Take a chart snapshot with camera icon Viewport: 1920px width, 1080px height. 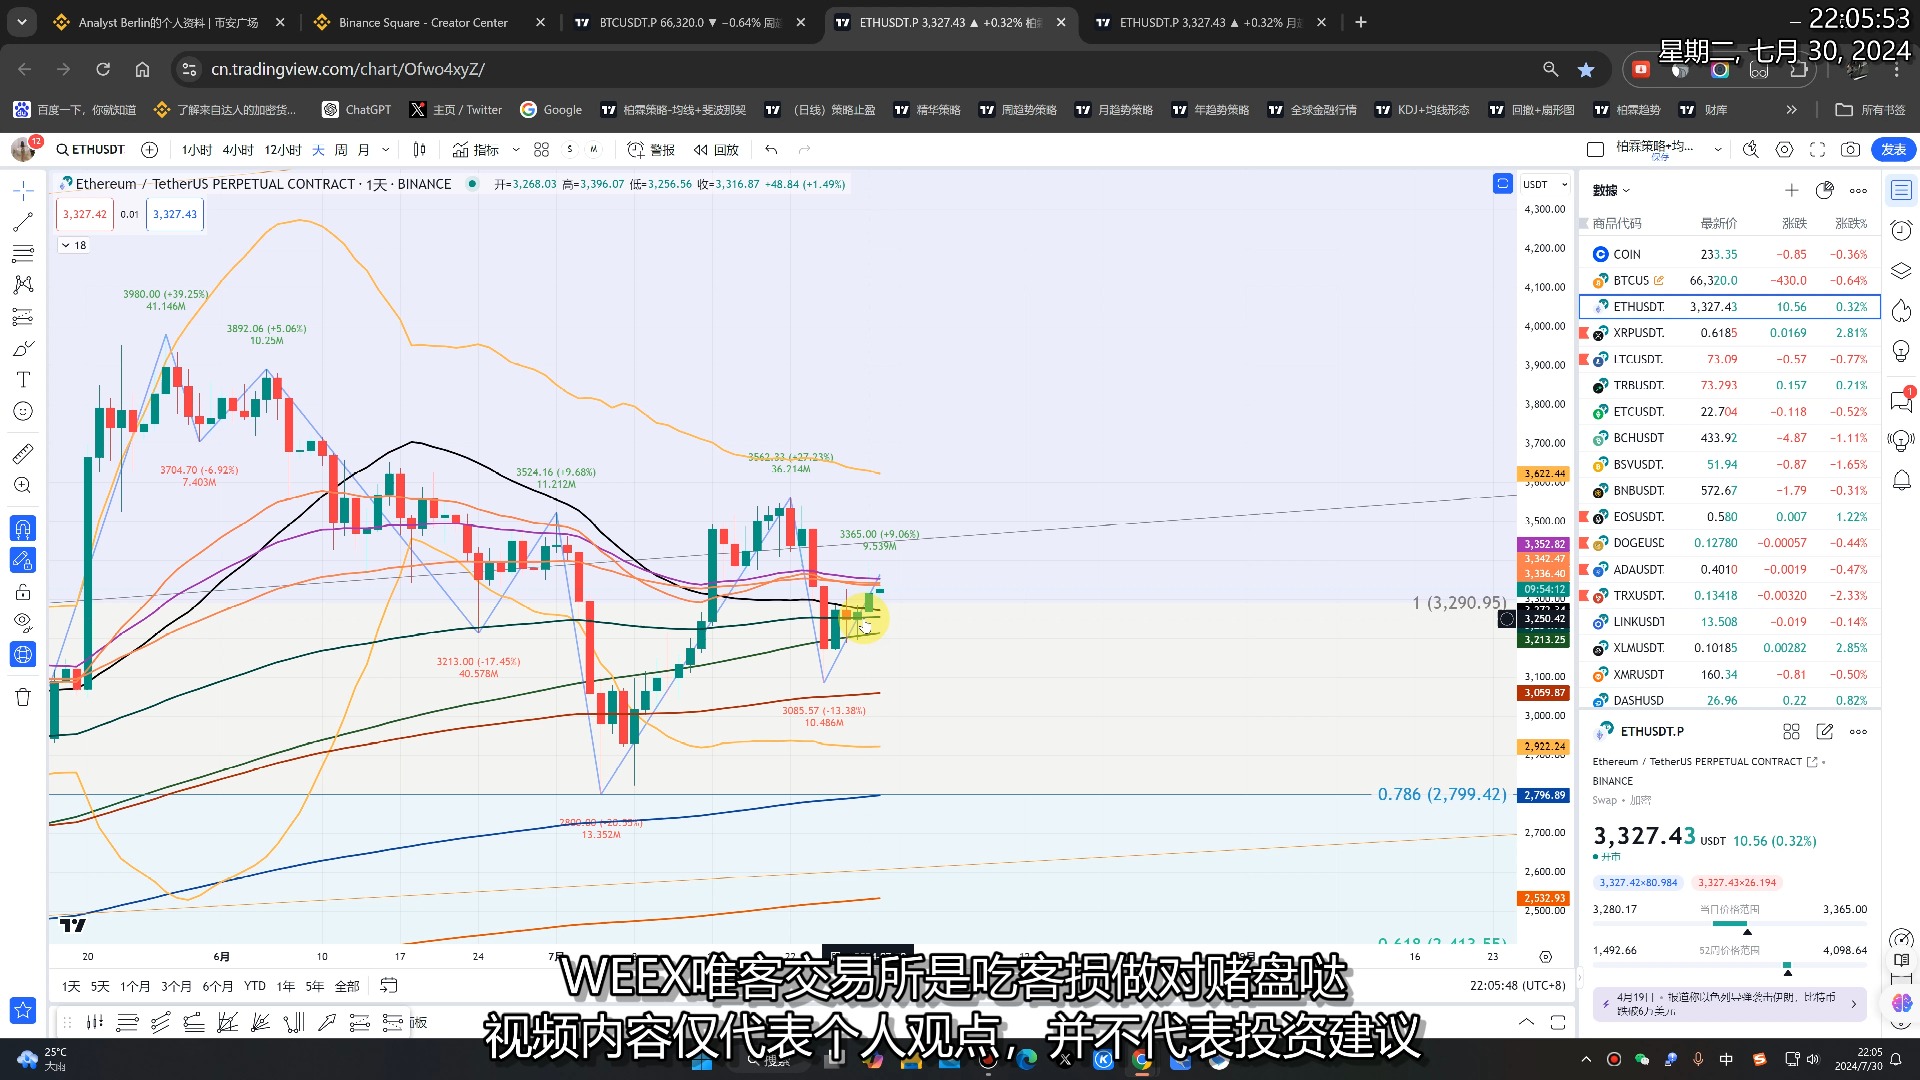point(1851,150)
